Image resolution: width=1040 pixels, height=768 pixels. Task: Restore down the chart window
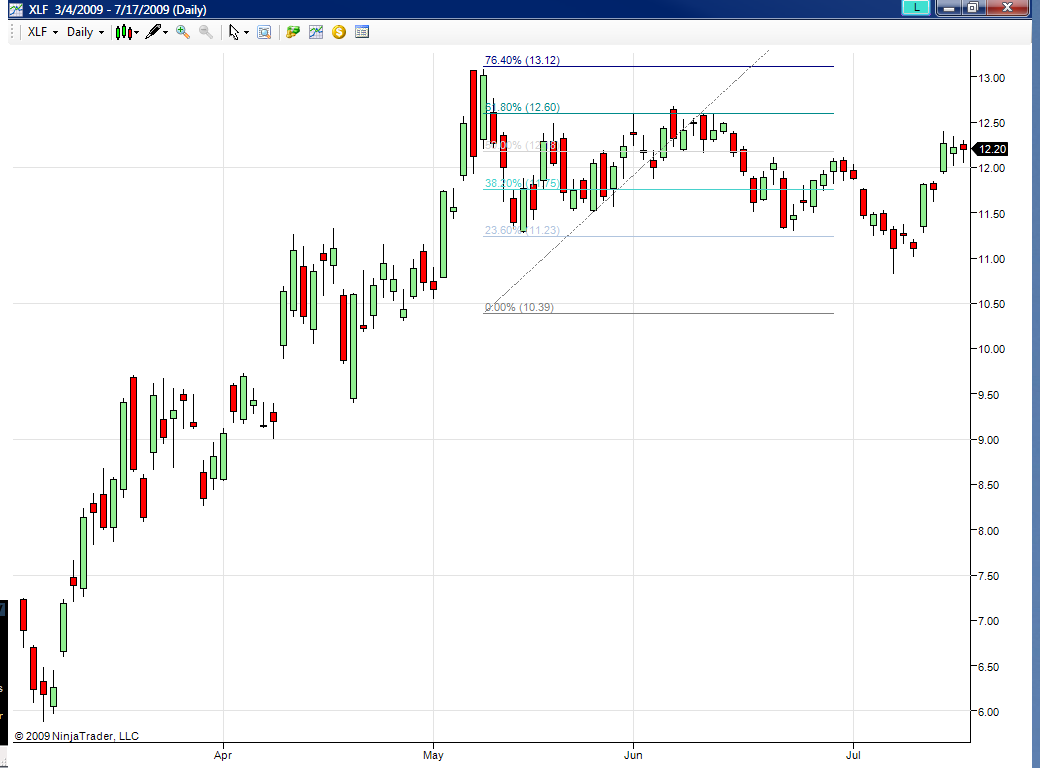click(973, 7)
